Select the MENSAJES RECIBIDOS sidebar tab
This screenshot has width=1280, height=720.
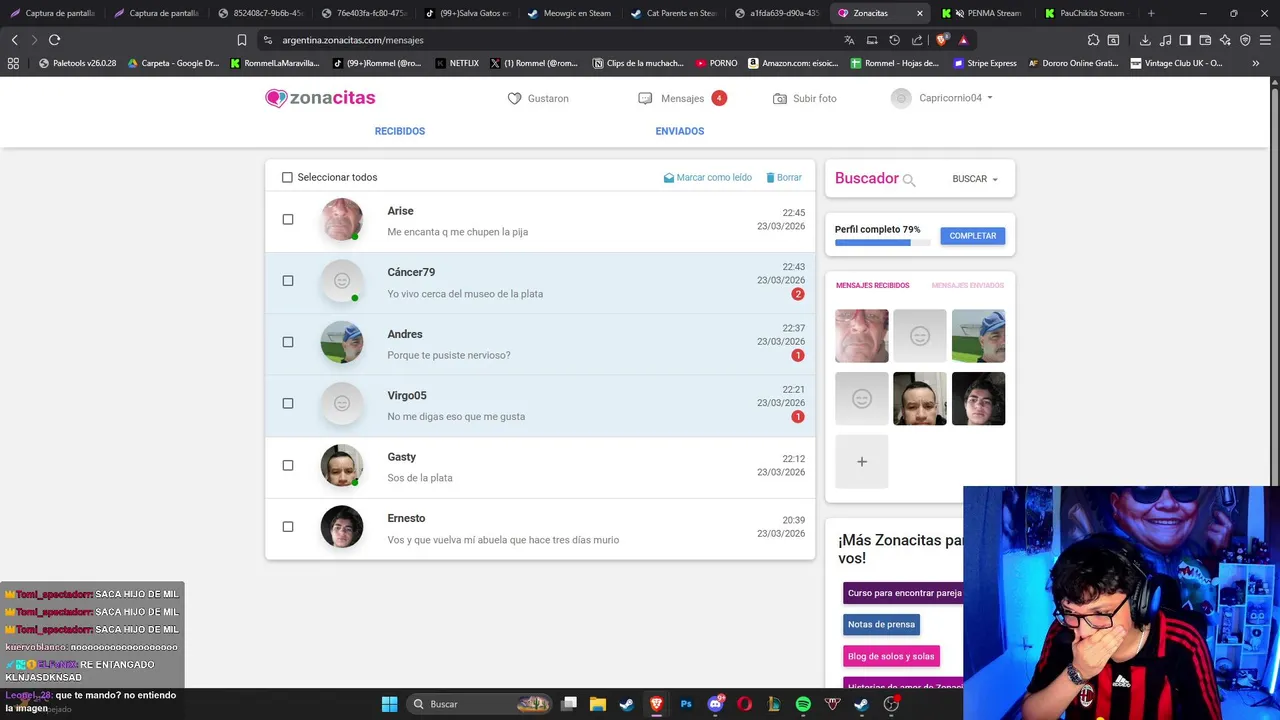(872, 286)
